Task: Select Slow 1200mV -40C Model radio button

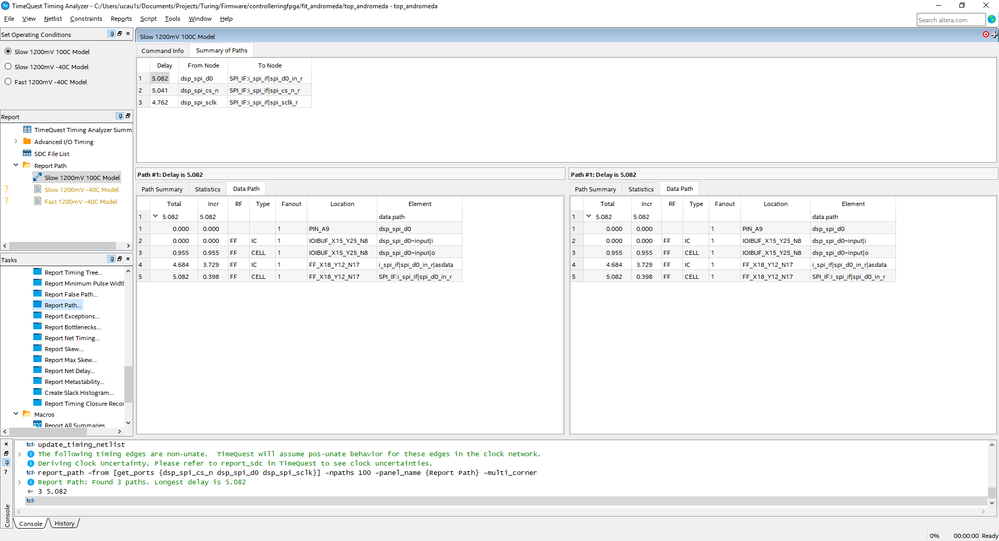Action: click(9, 67)
